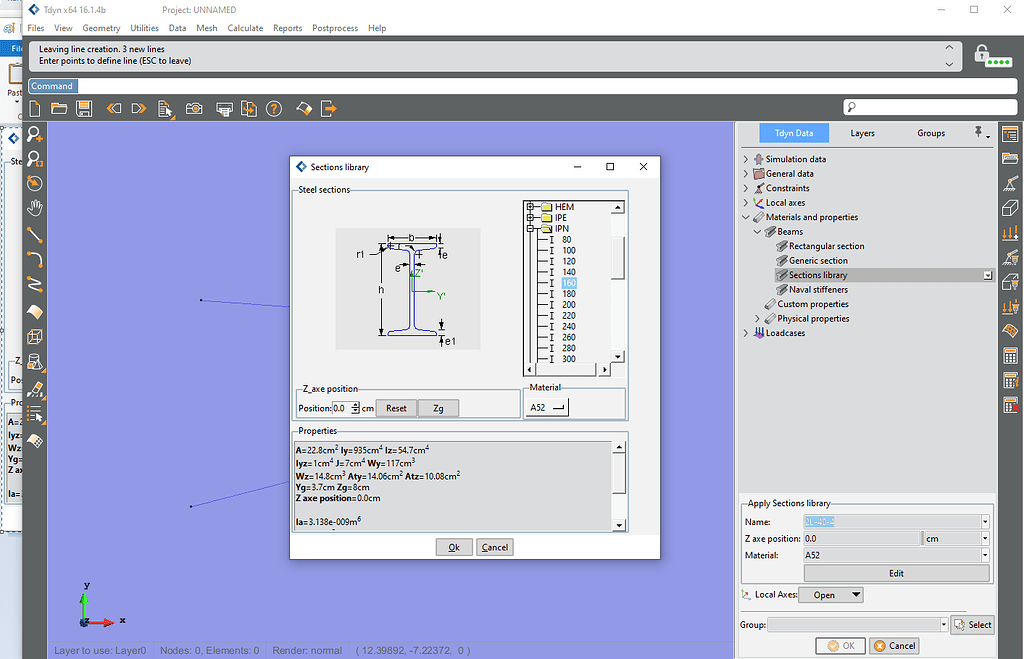Click the New project icon in toolbar
The image size is (1024, 659).
point(35,108)
